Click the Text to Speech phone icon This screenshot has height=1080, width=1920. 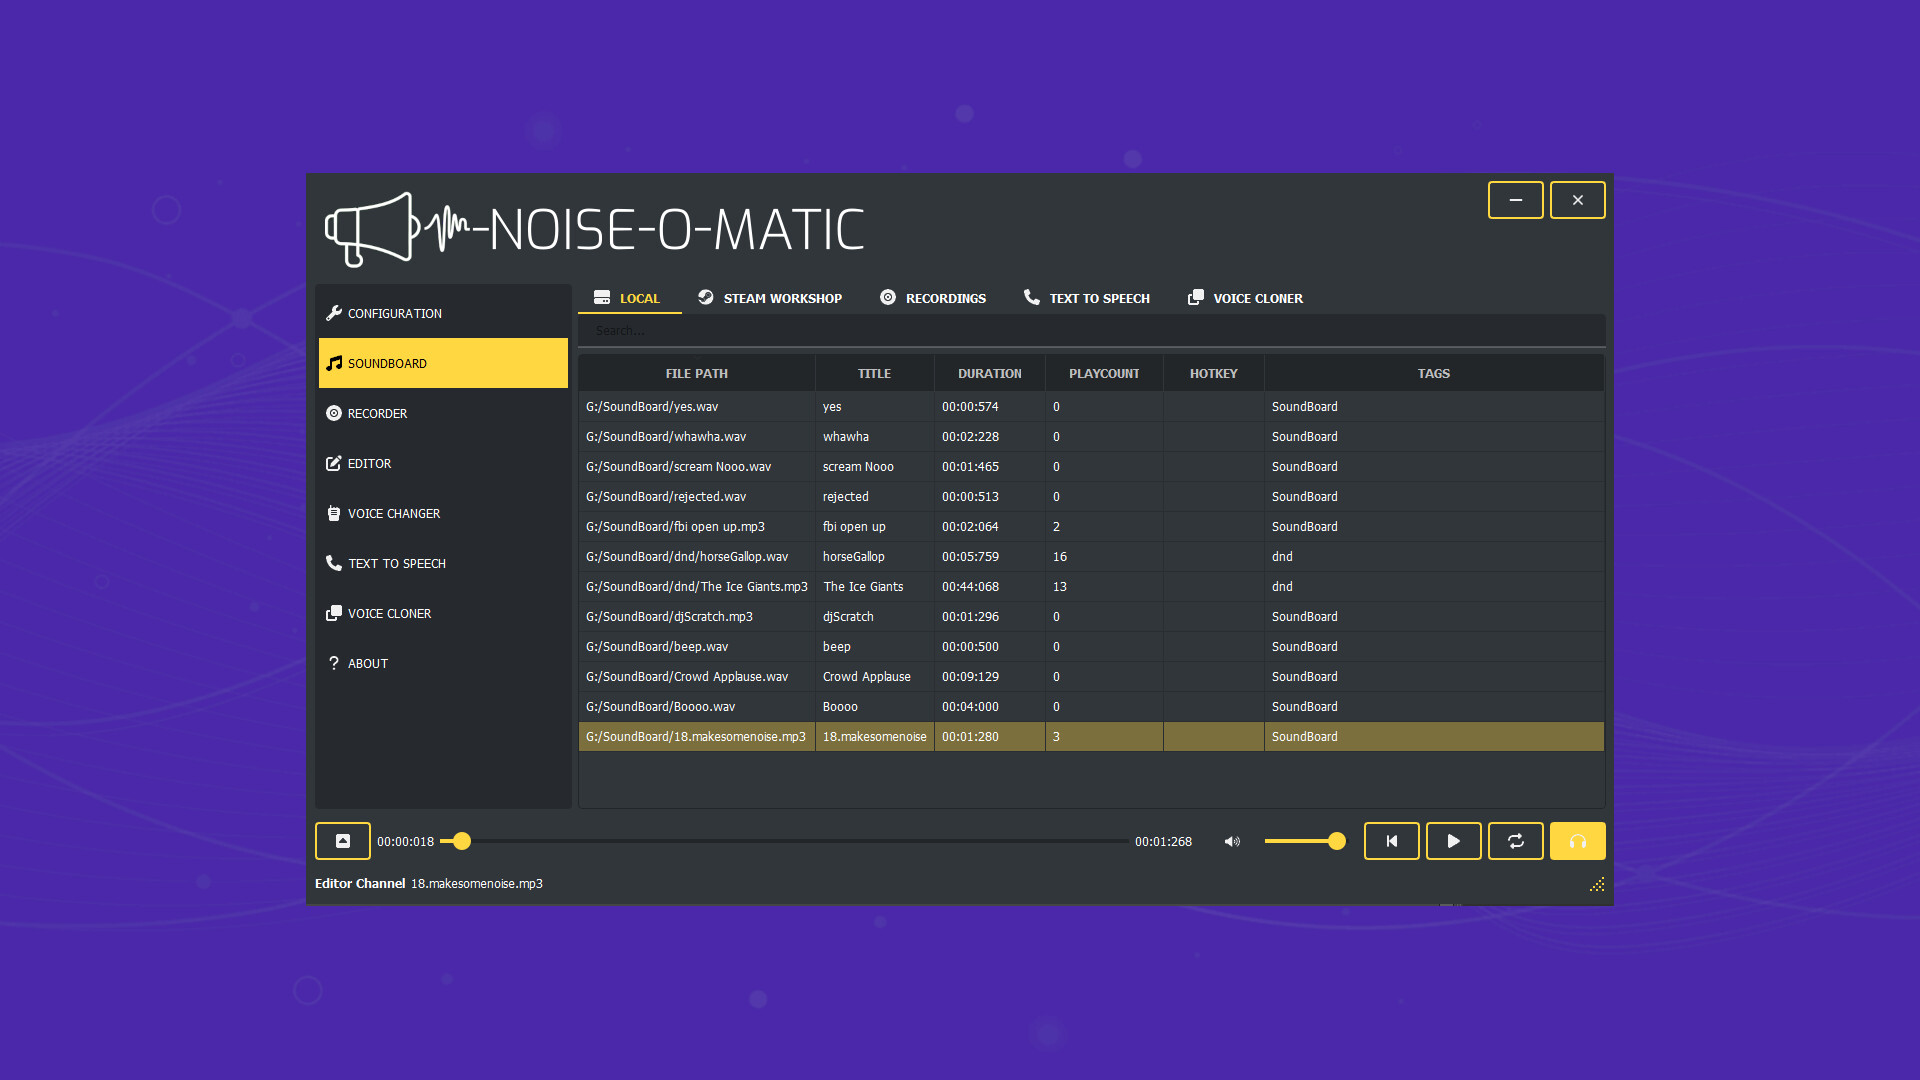[334, 563]
